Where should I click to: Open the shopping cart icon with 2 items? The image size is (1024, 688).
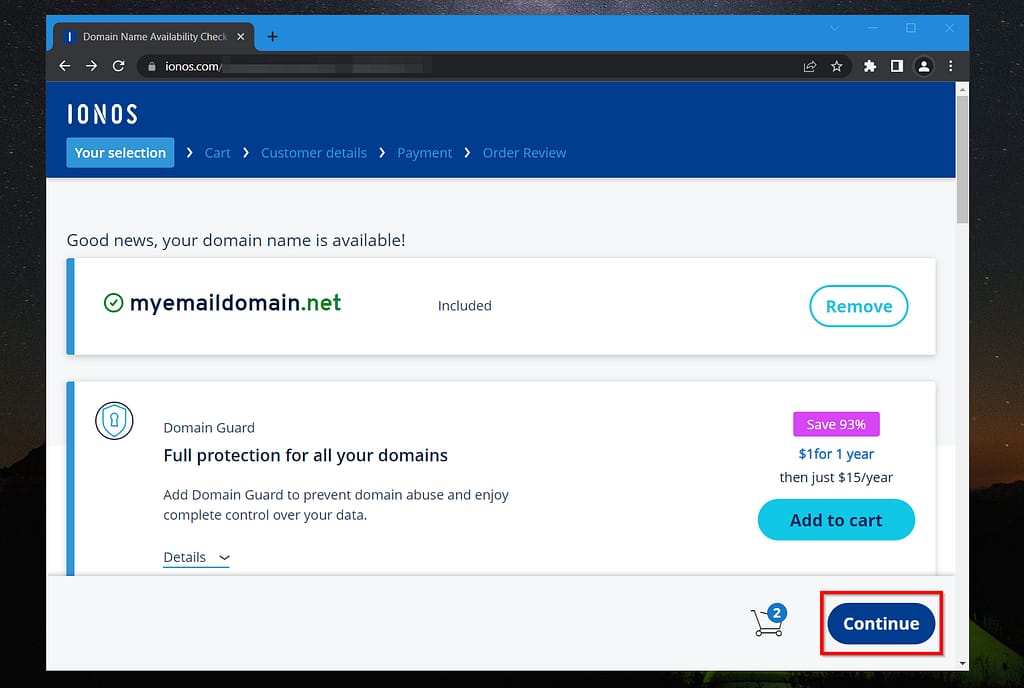[x=769, y=619]
